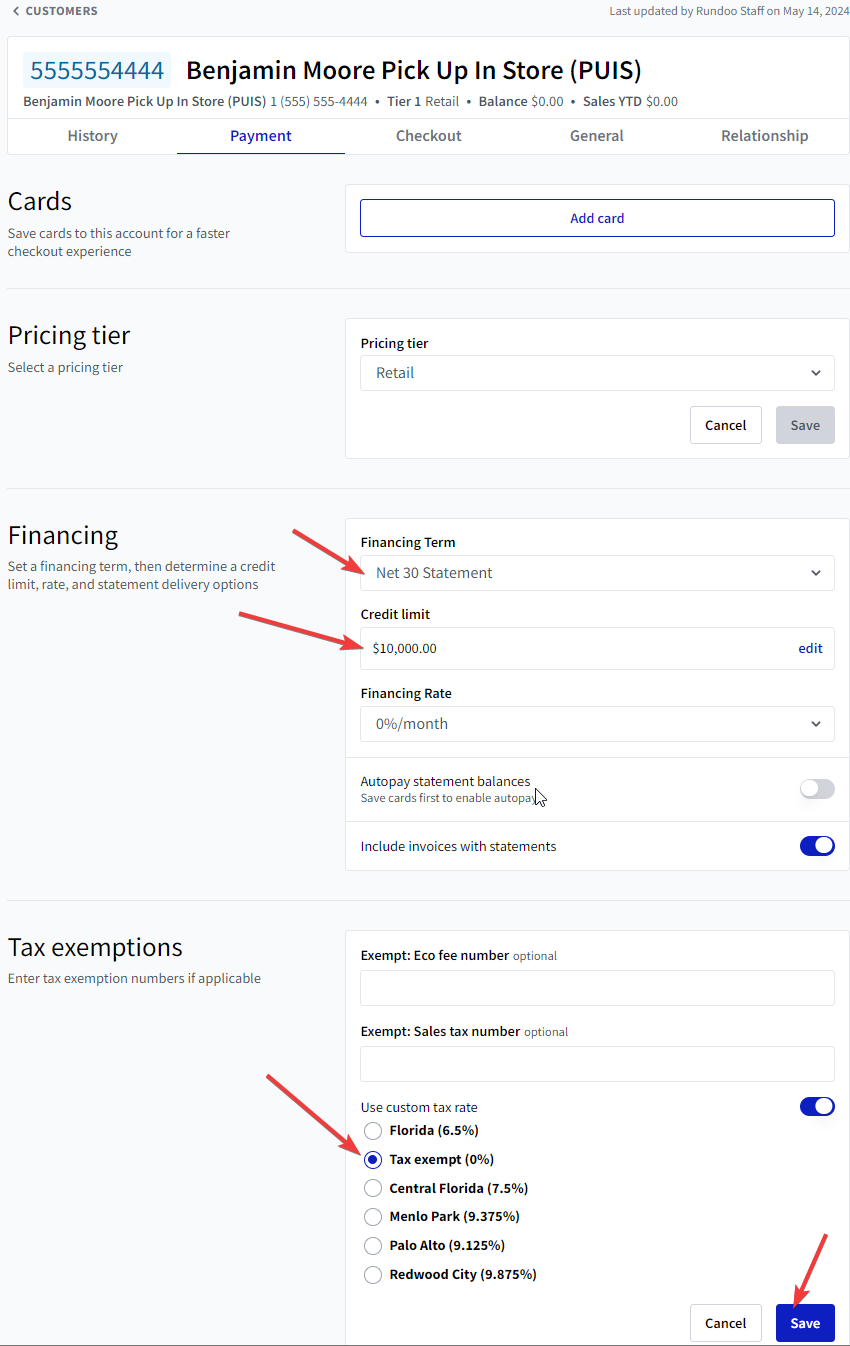Click the Benjamin Moore Pick Up In Store heading

tap(414, 71)
